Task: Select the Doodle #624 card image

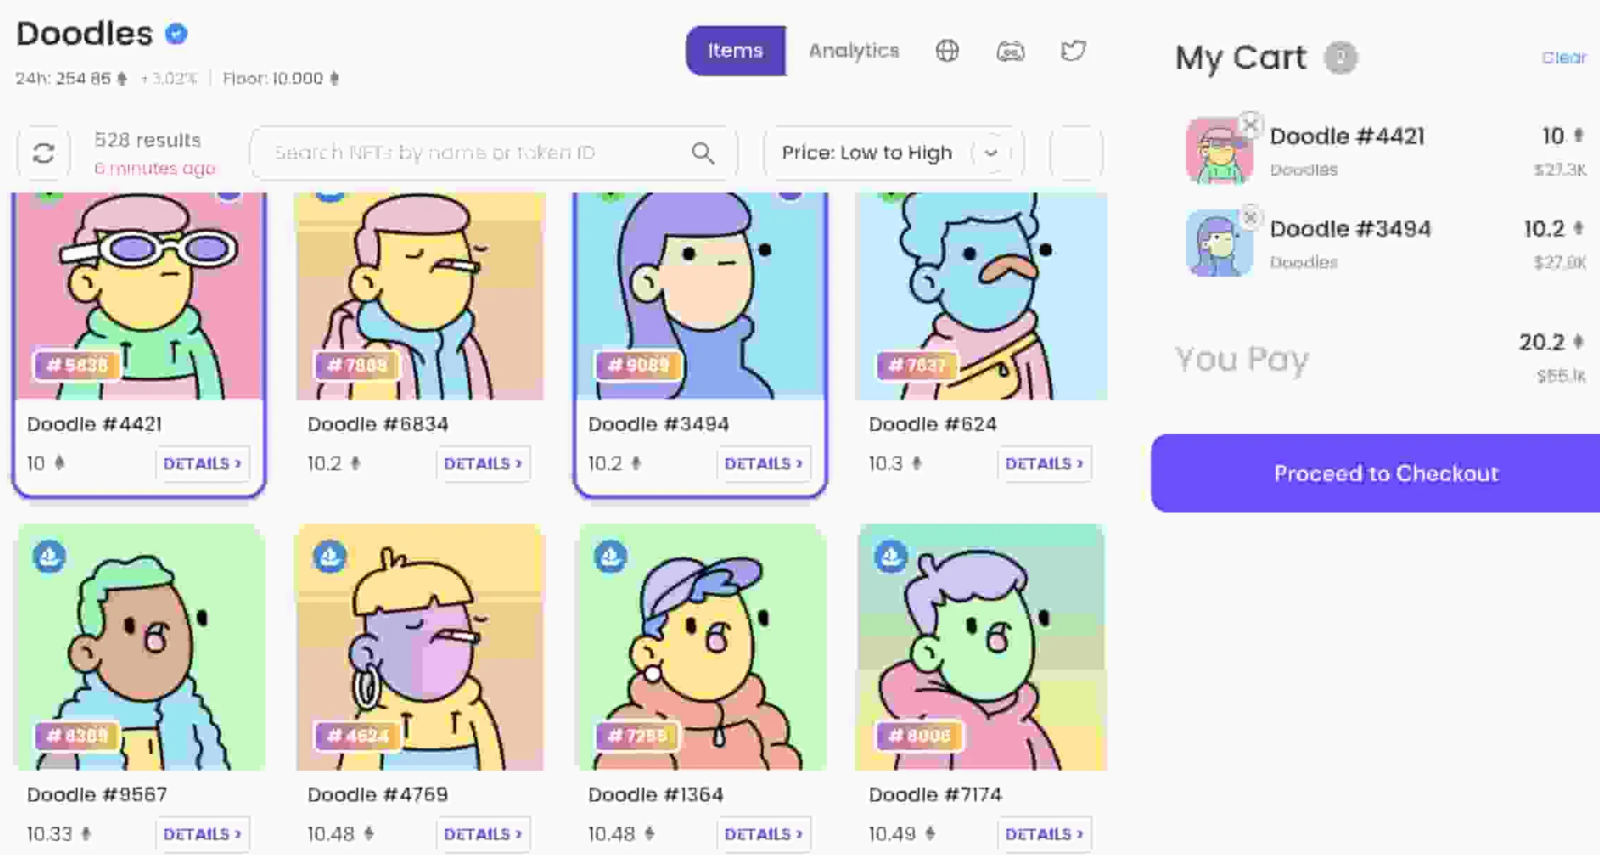Action: [x=981, y=296]
